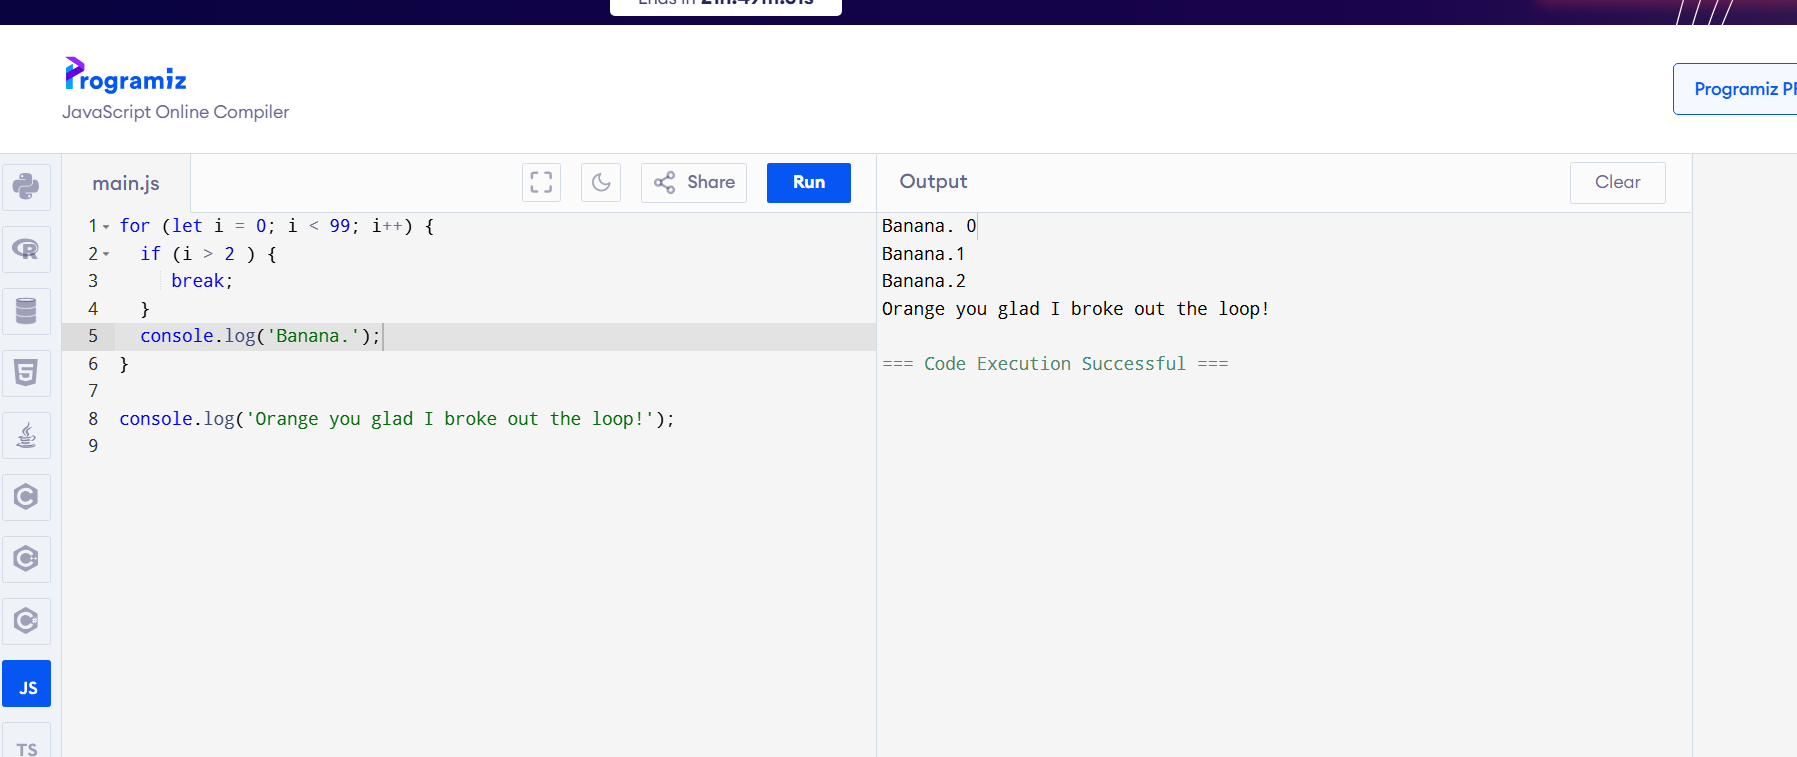Switch to the Python compiler icon
Screen dimensions: 1797x757
(x=26, y=186)
